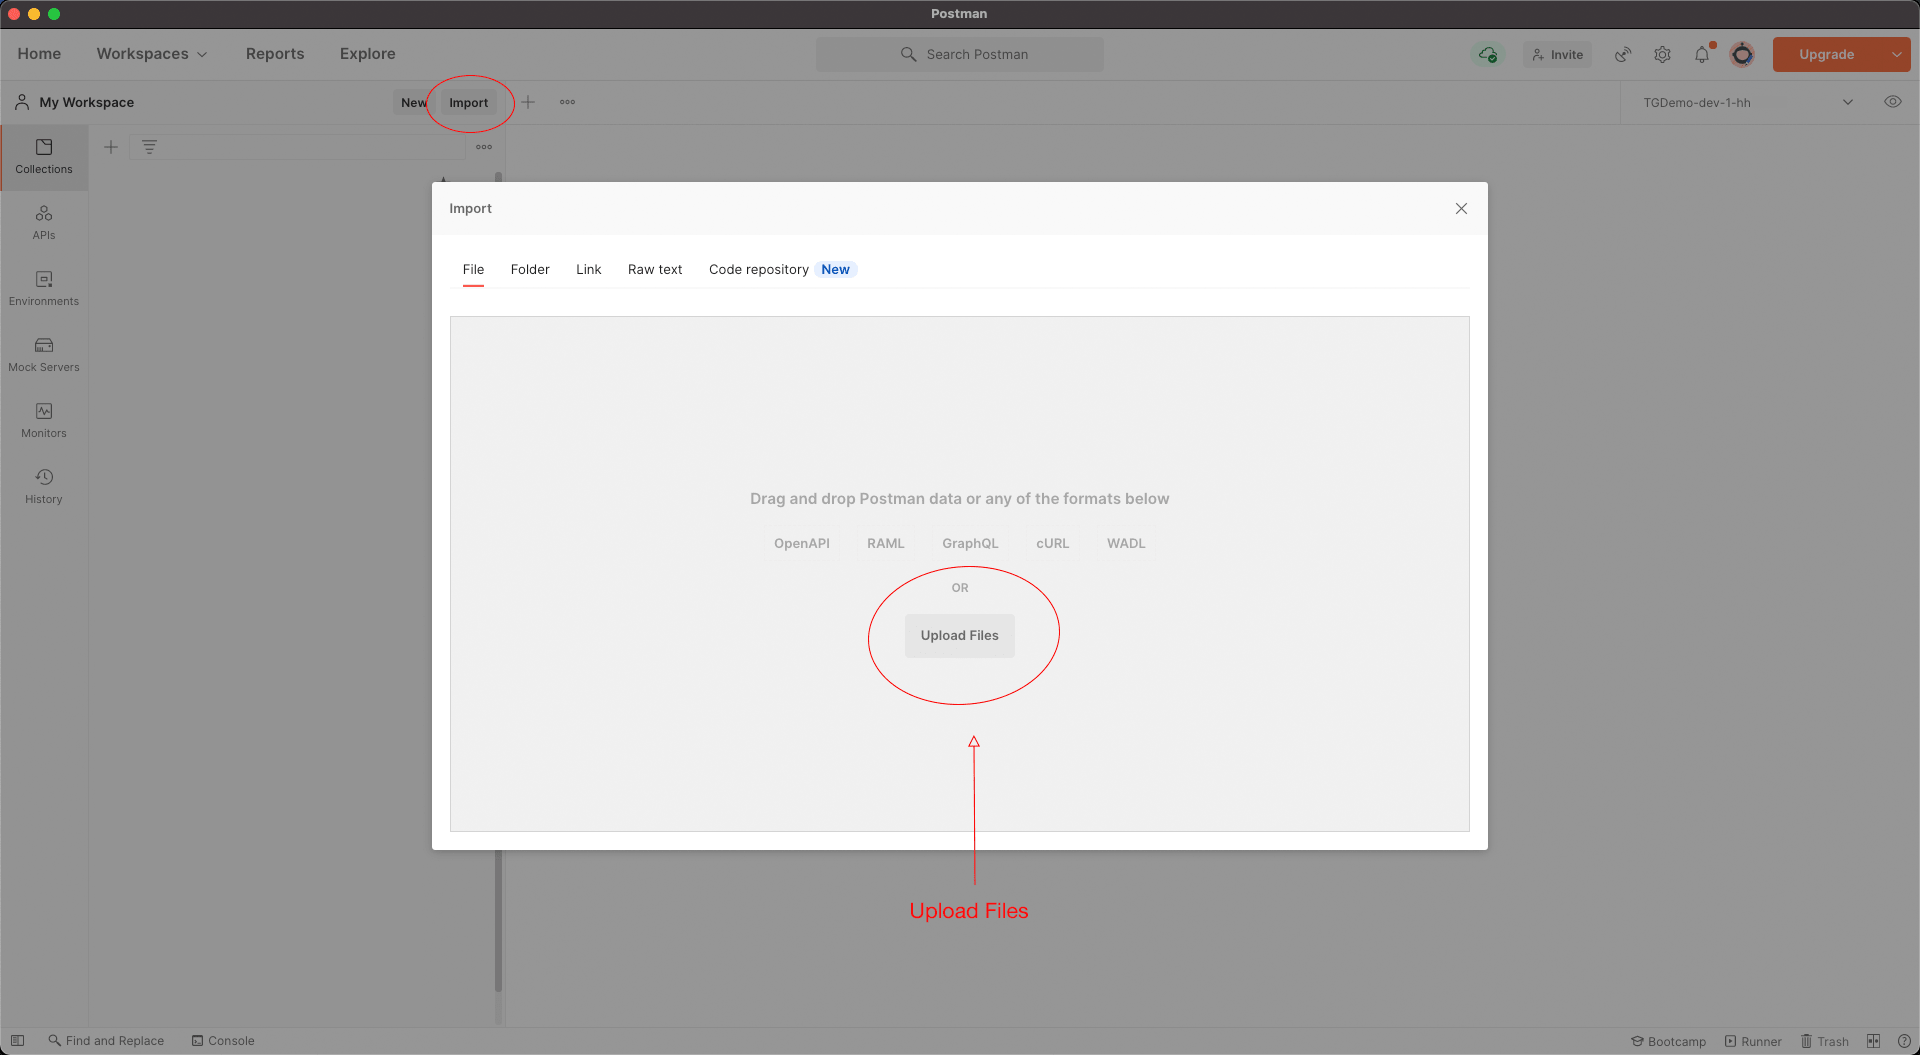The width and height of the screenshot is (1920, 1055).
Task: Open the History sidebar panel
Action: click(44, 486)
